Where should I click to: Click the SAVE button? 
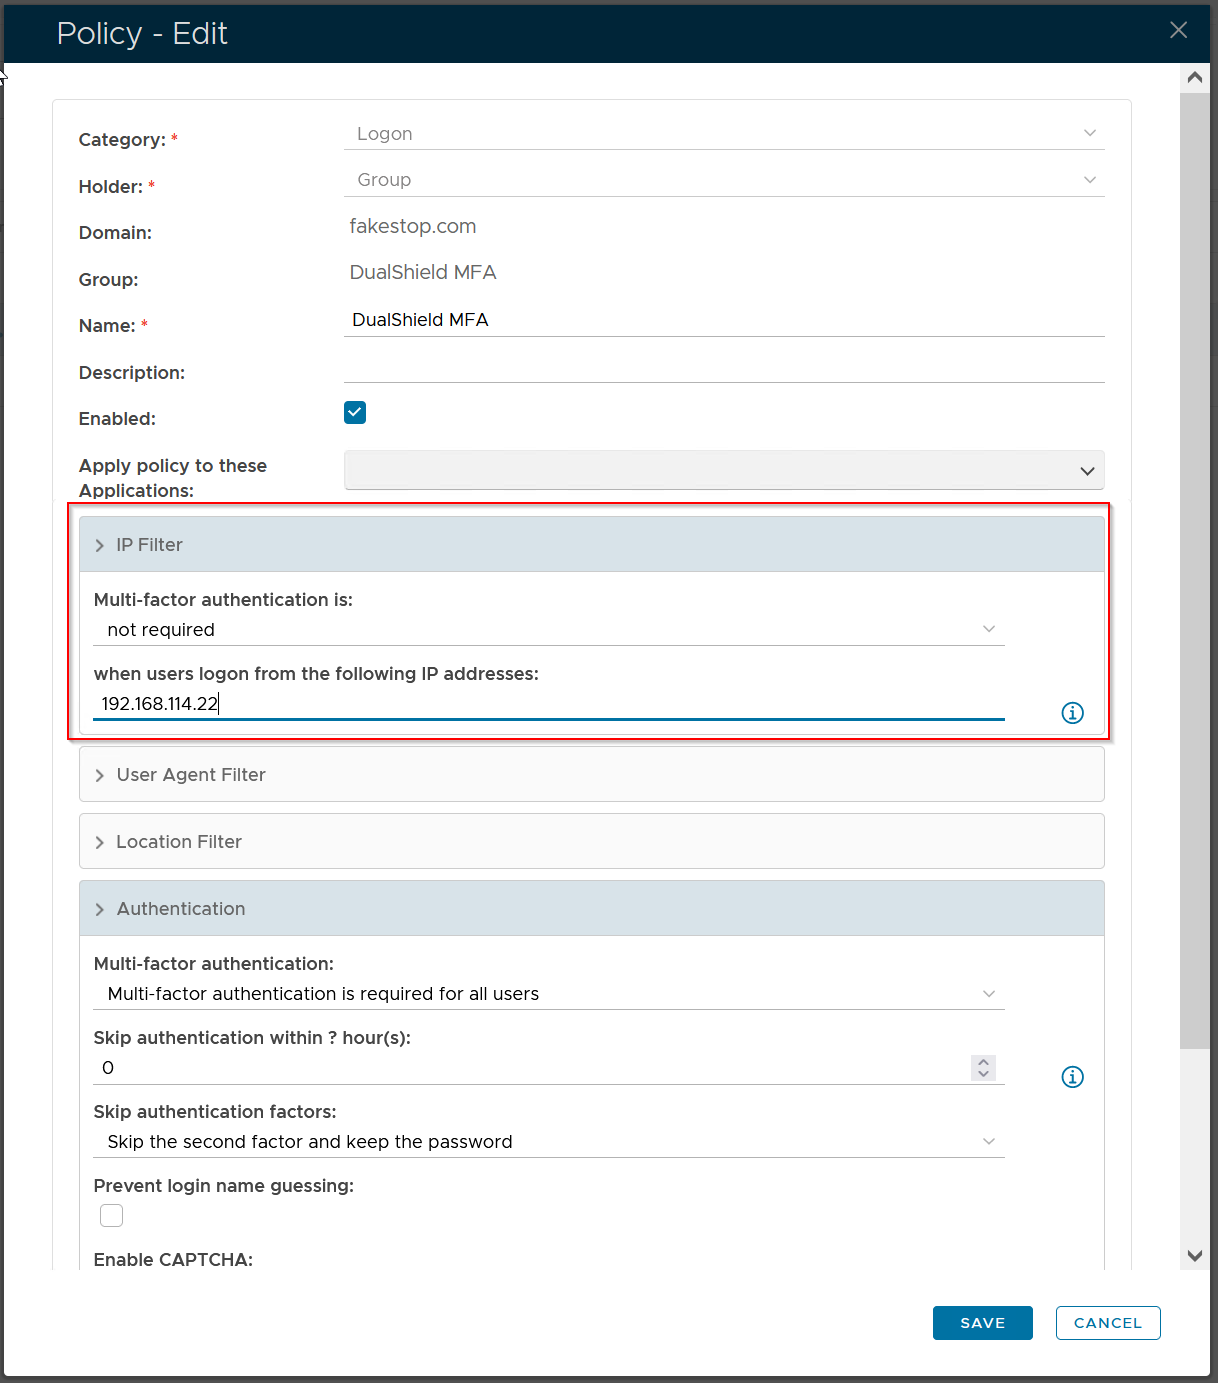(982, 1323)
